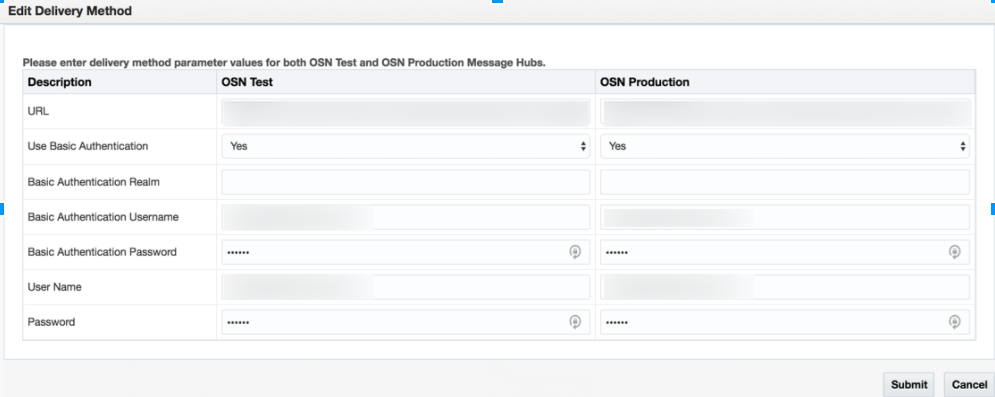Click the Password row label
Viewport: 995px width, 397px height.
[51, 322]
